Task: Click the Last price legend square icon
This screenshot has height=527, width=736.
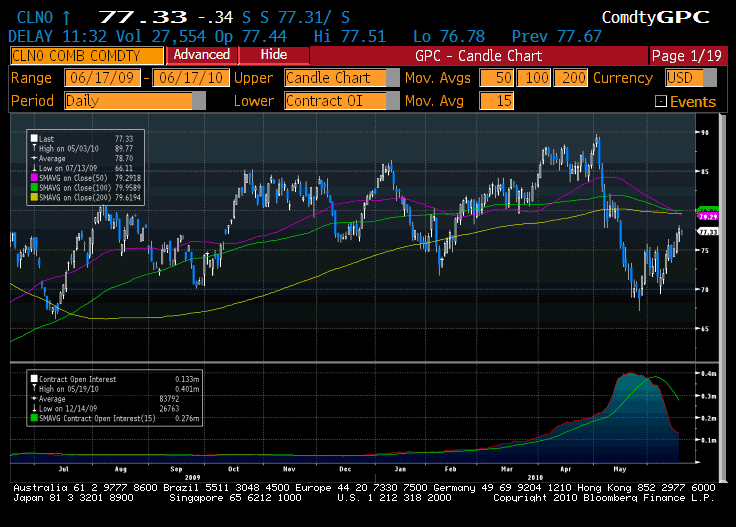Action: [x=34, y=139]
